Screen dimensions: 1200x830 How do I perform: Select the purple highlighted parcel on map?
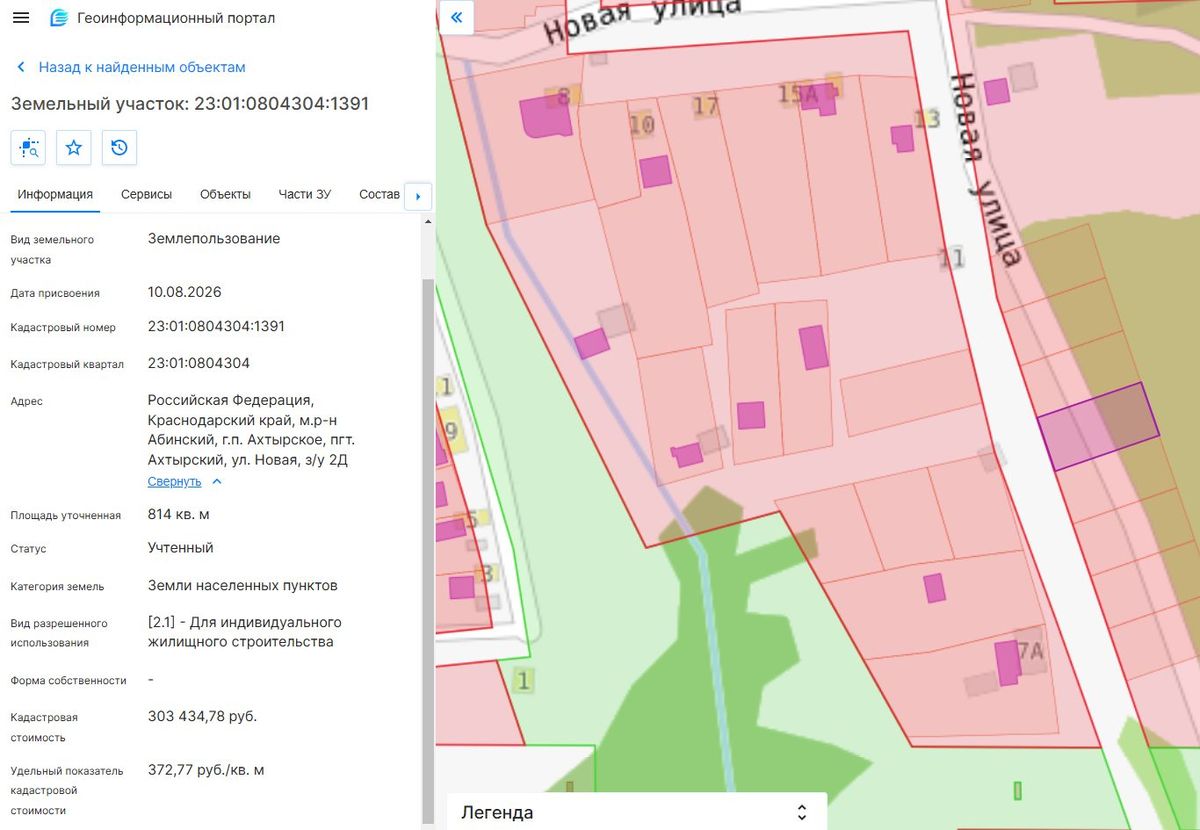pyautogui.click(x=1098, y=426)
